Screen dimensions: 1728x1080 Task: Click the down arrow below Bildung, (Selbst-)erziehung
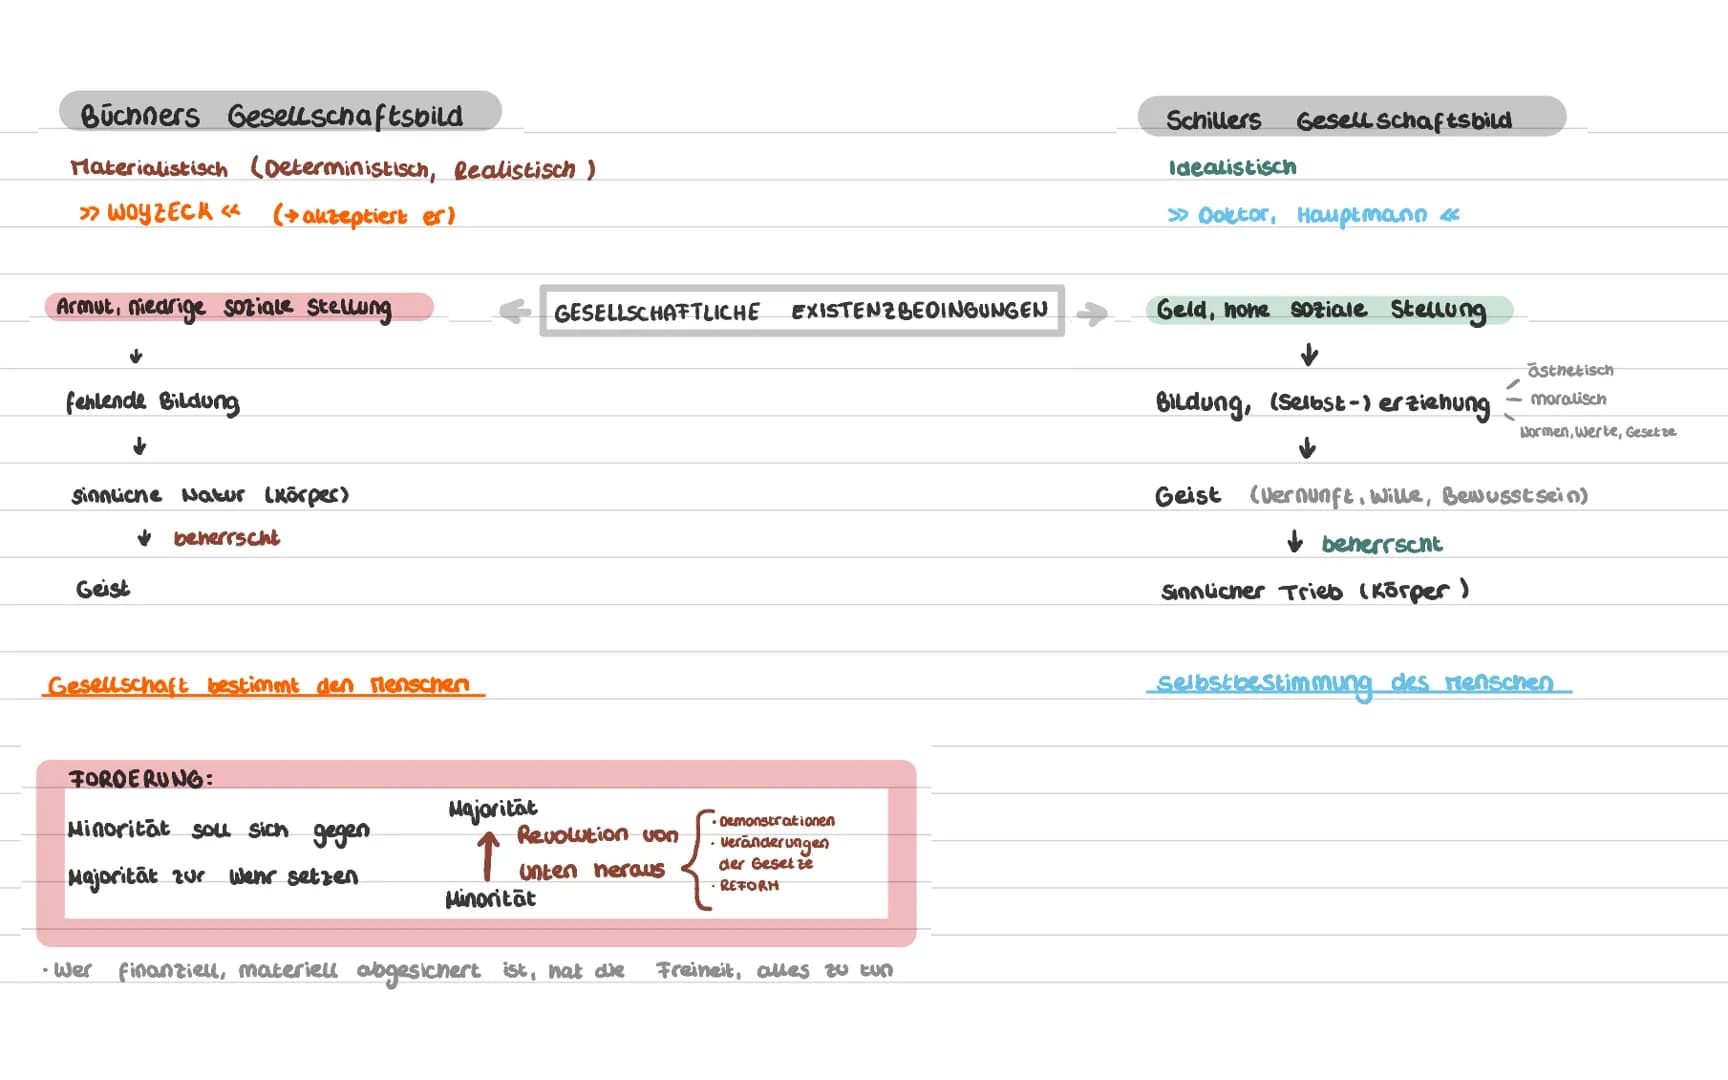tap(1307, 448)
